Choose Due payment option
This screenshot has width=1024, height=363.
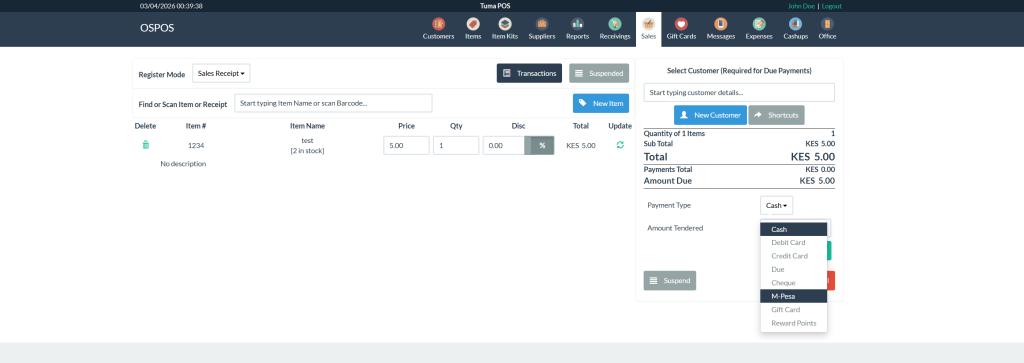(793, 270)
